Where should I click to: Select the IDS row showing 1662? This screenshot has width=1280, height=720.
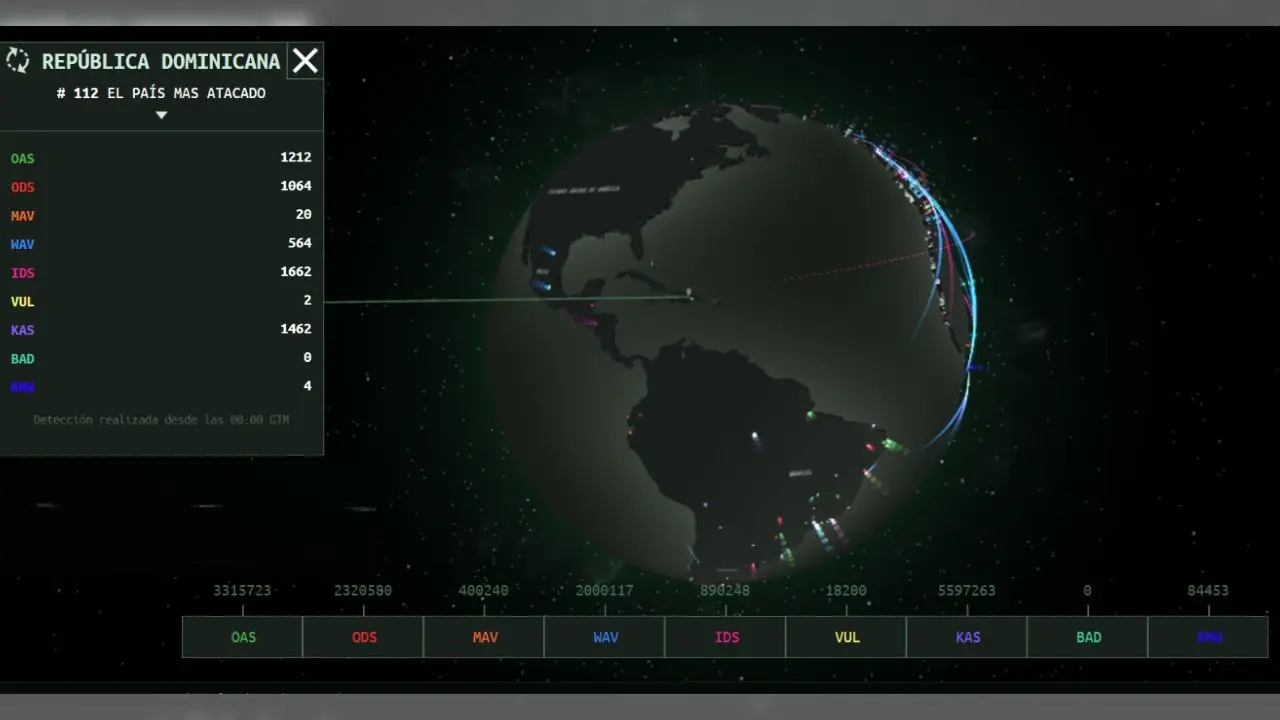[160, 272]
